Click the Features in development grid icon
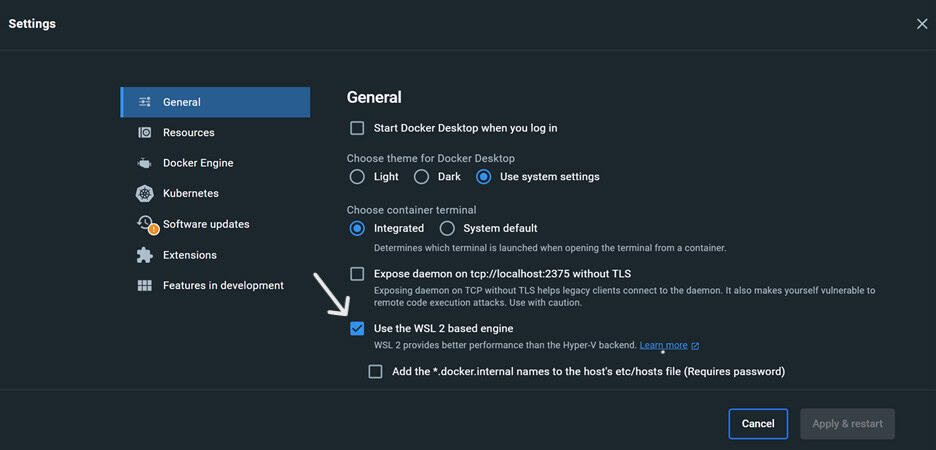The height and width of the screenshot is (450, 936). pyautogui.click(x=145, y=286)
